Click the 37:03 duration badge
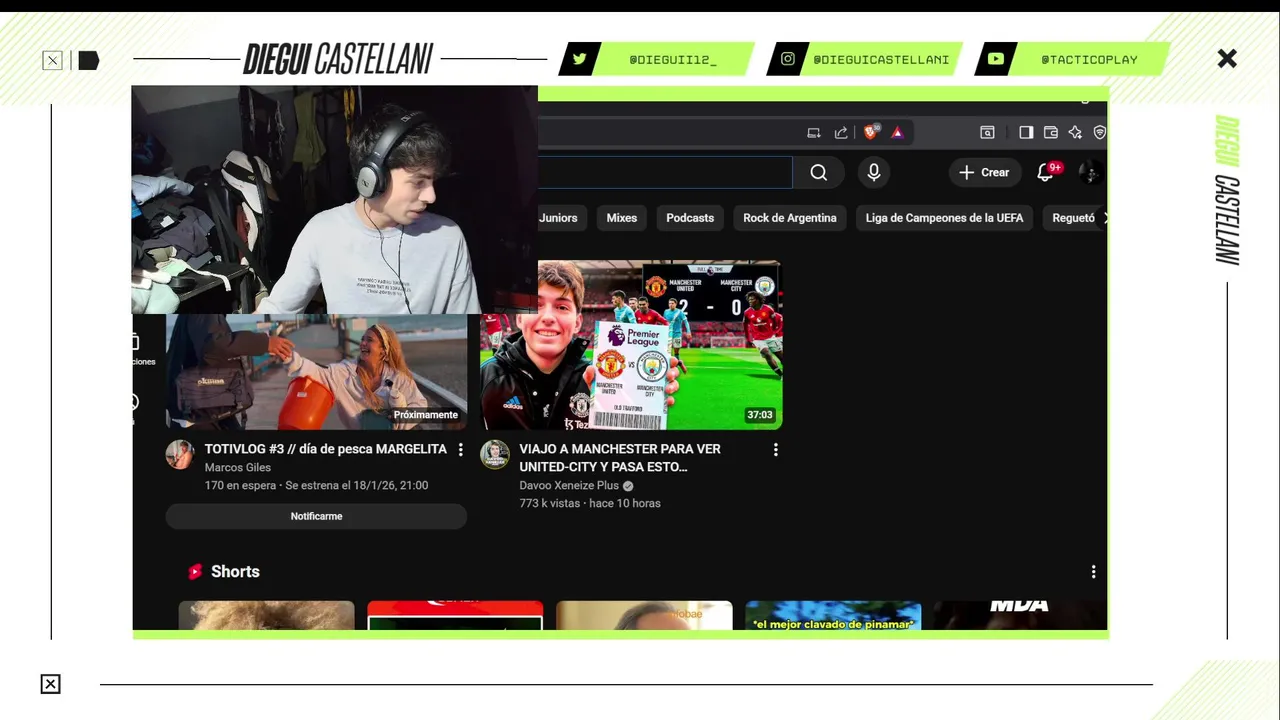This screenshot has height=720, width=1280. [x=760, y=415]
